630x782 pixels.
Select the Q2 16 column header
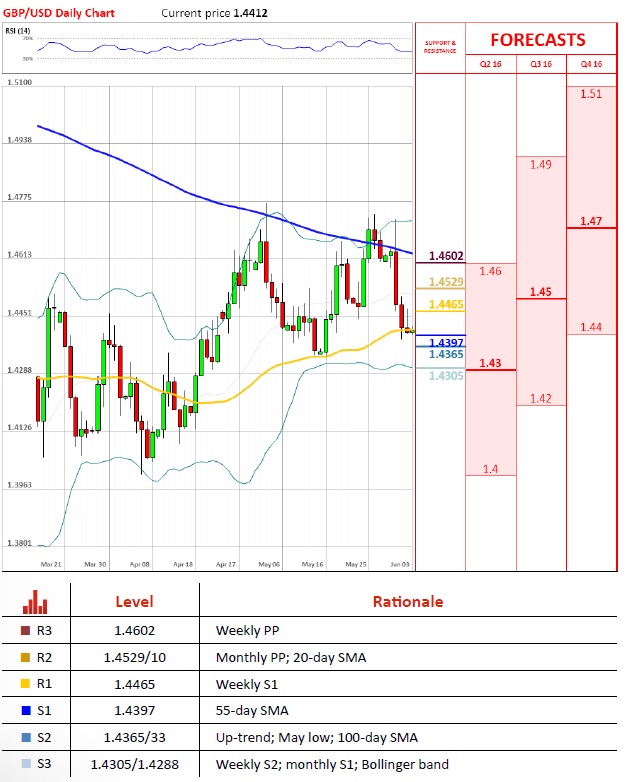491,64
